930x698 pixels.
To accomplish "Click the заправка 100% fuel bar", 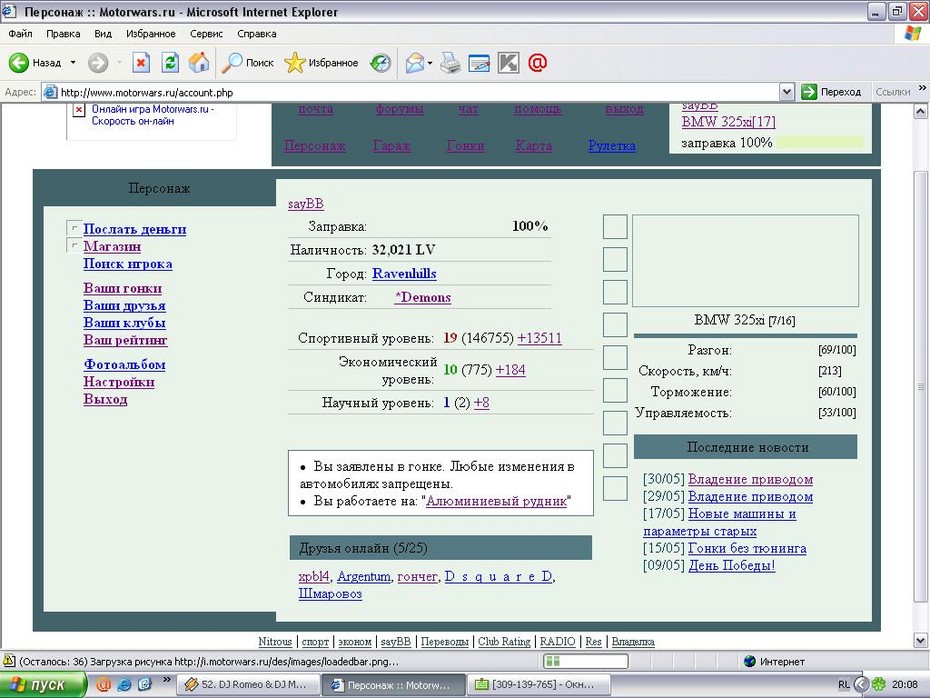I will (820, 142).
